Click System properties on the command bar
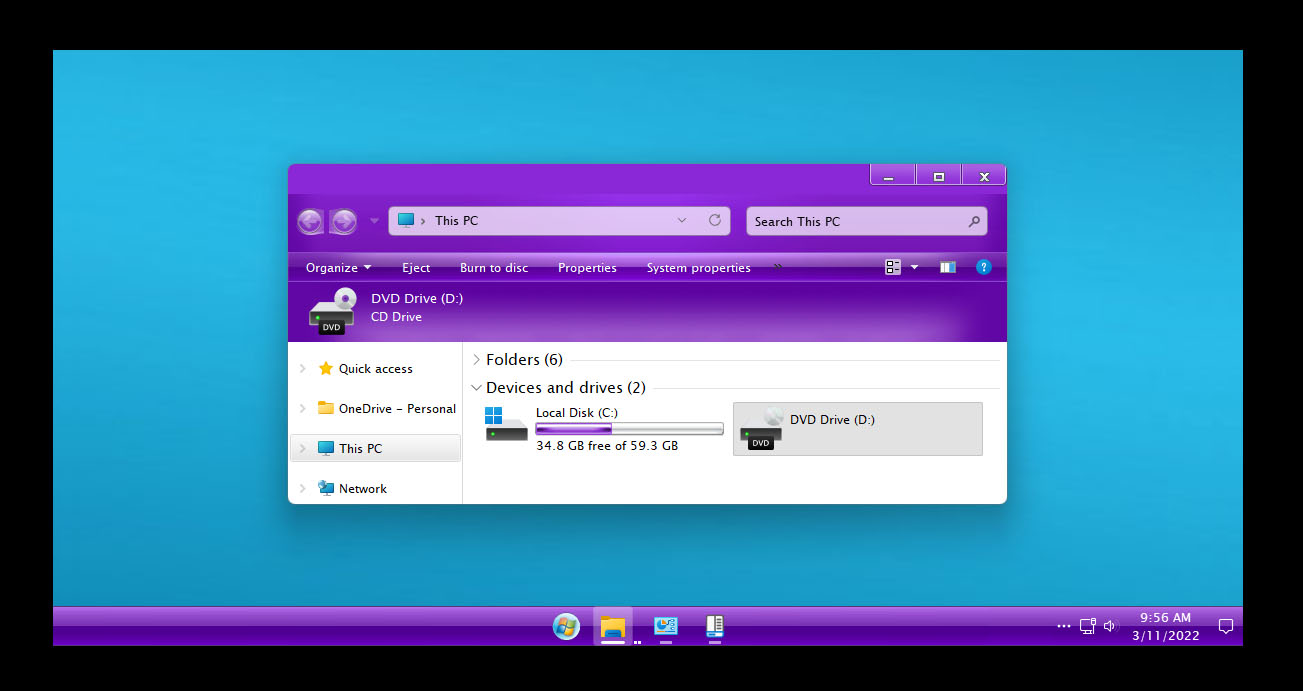The width and height of the screenshot is (1303, 691). pyautogui.click(x=698, y=267)
